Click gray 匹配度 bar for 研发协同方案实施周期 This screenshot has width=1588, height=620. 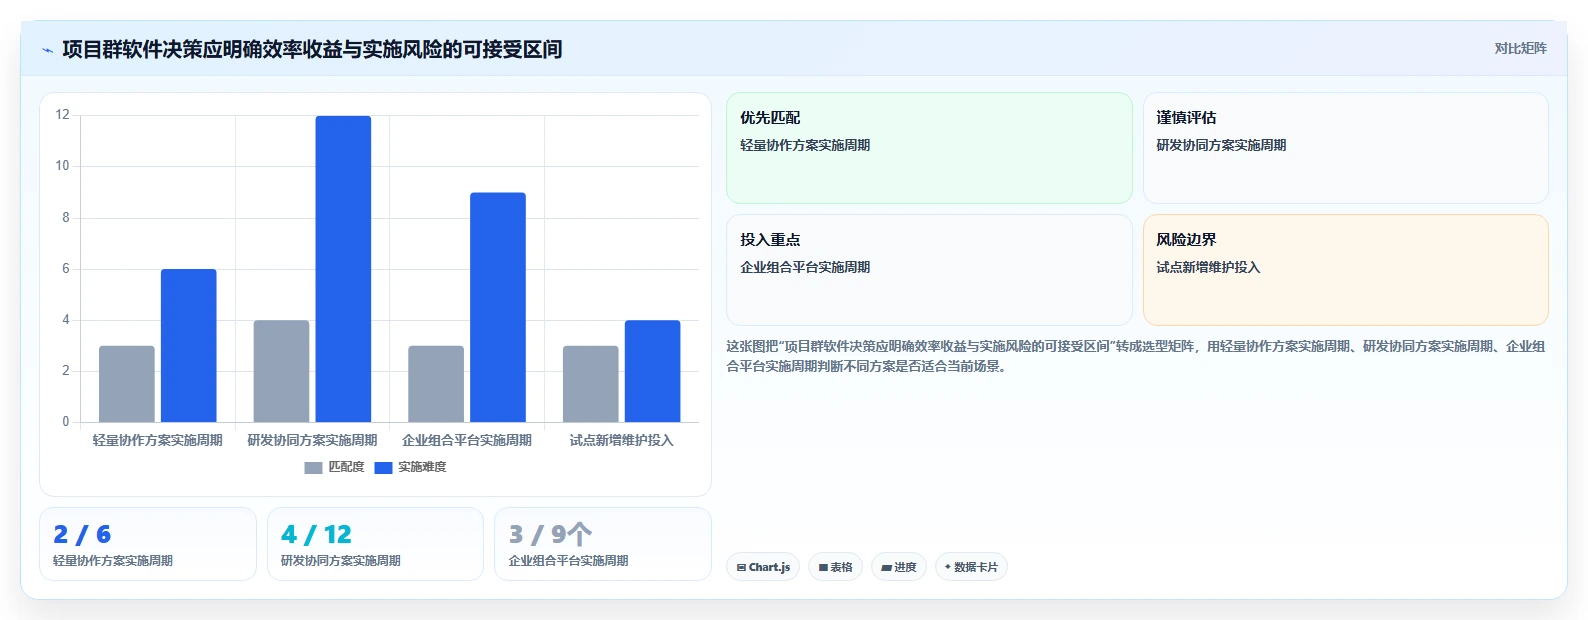click(x=281, y=371)
